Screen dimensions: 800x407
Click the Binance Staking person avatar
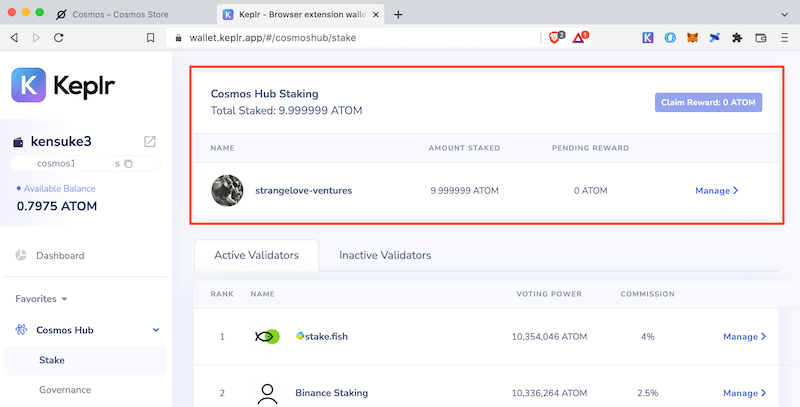pyautogui.click(x=267, y=393)
